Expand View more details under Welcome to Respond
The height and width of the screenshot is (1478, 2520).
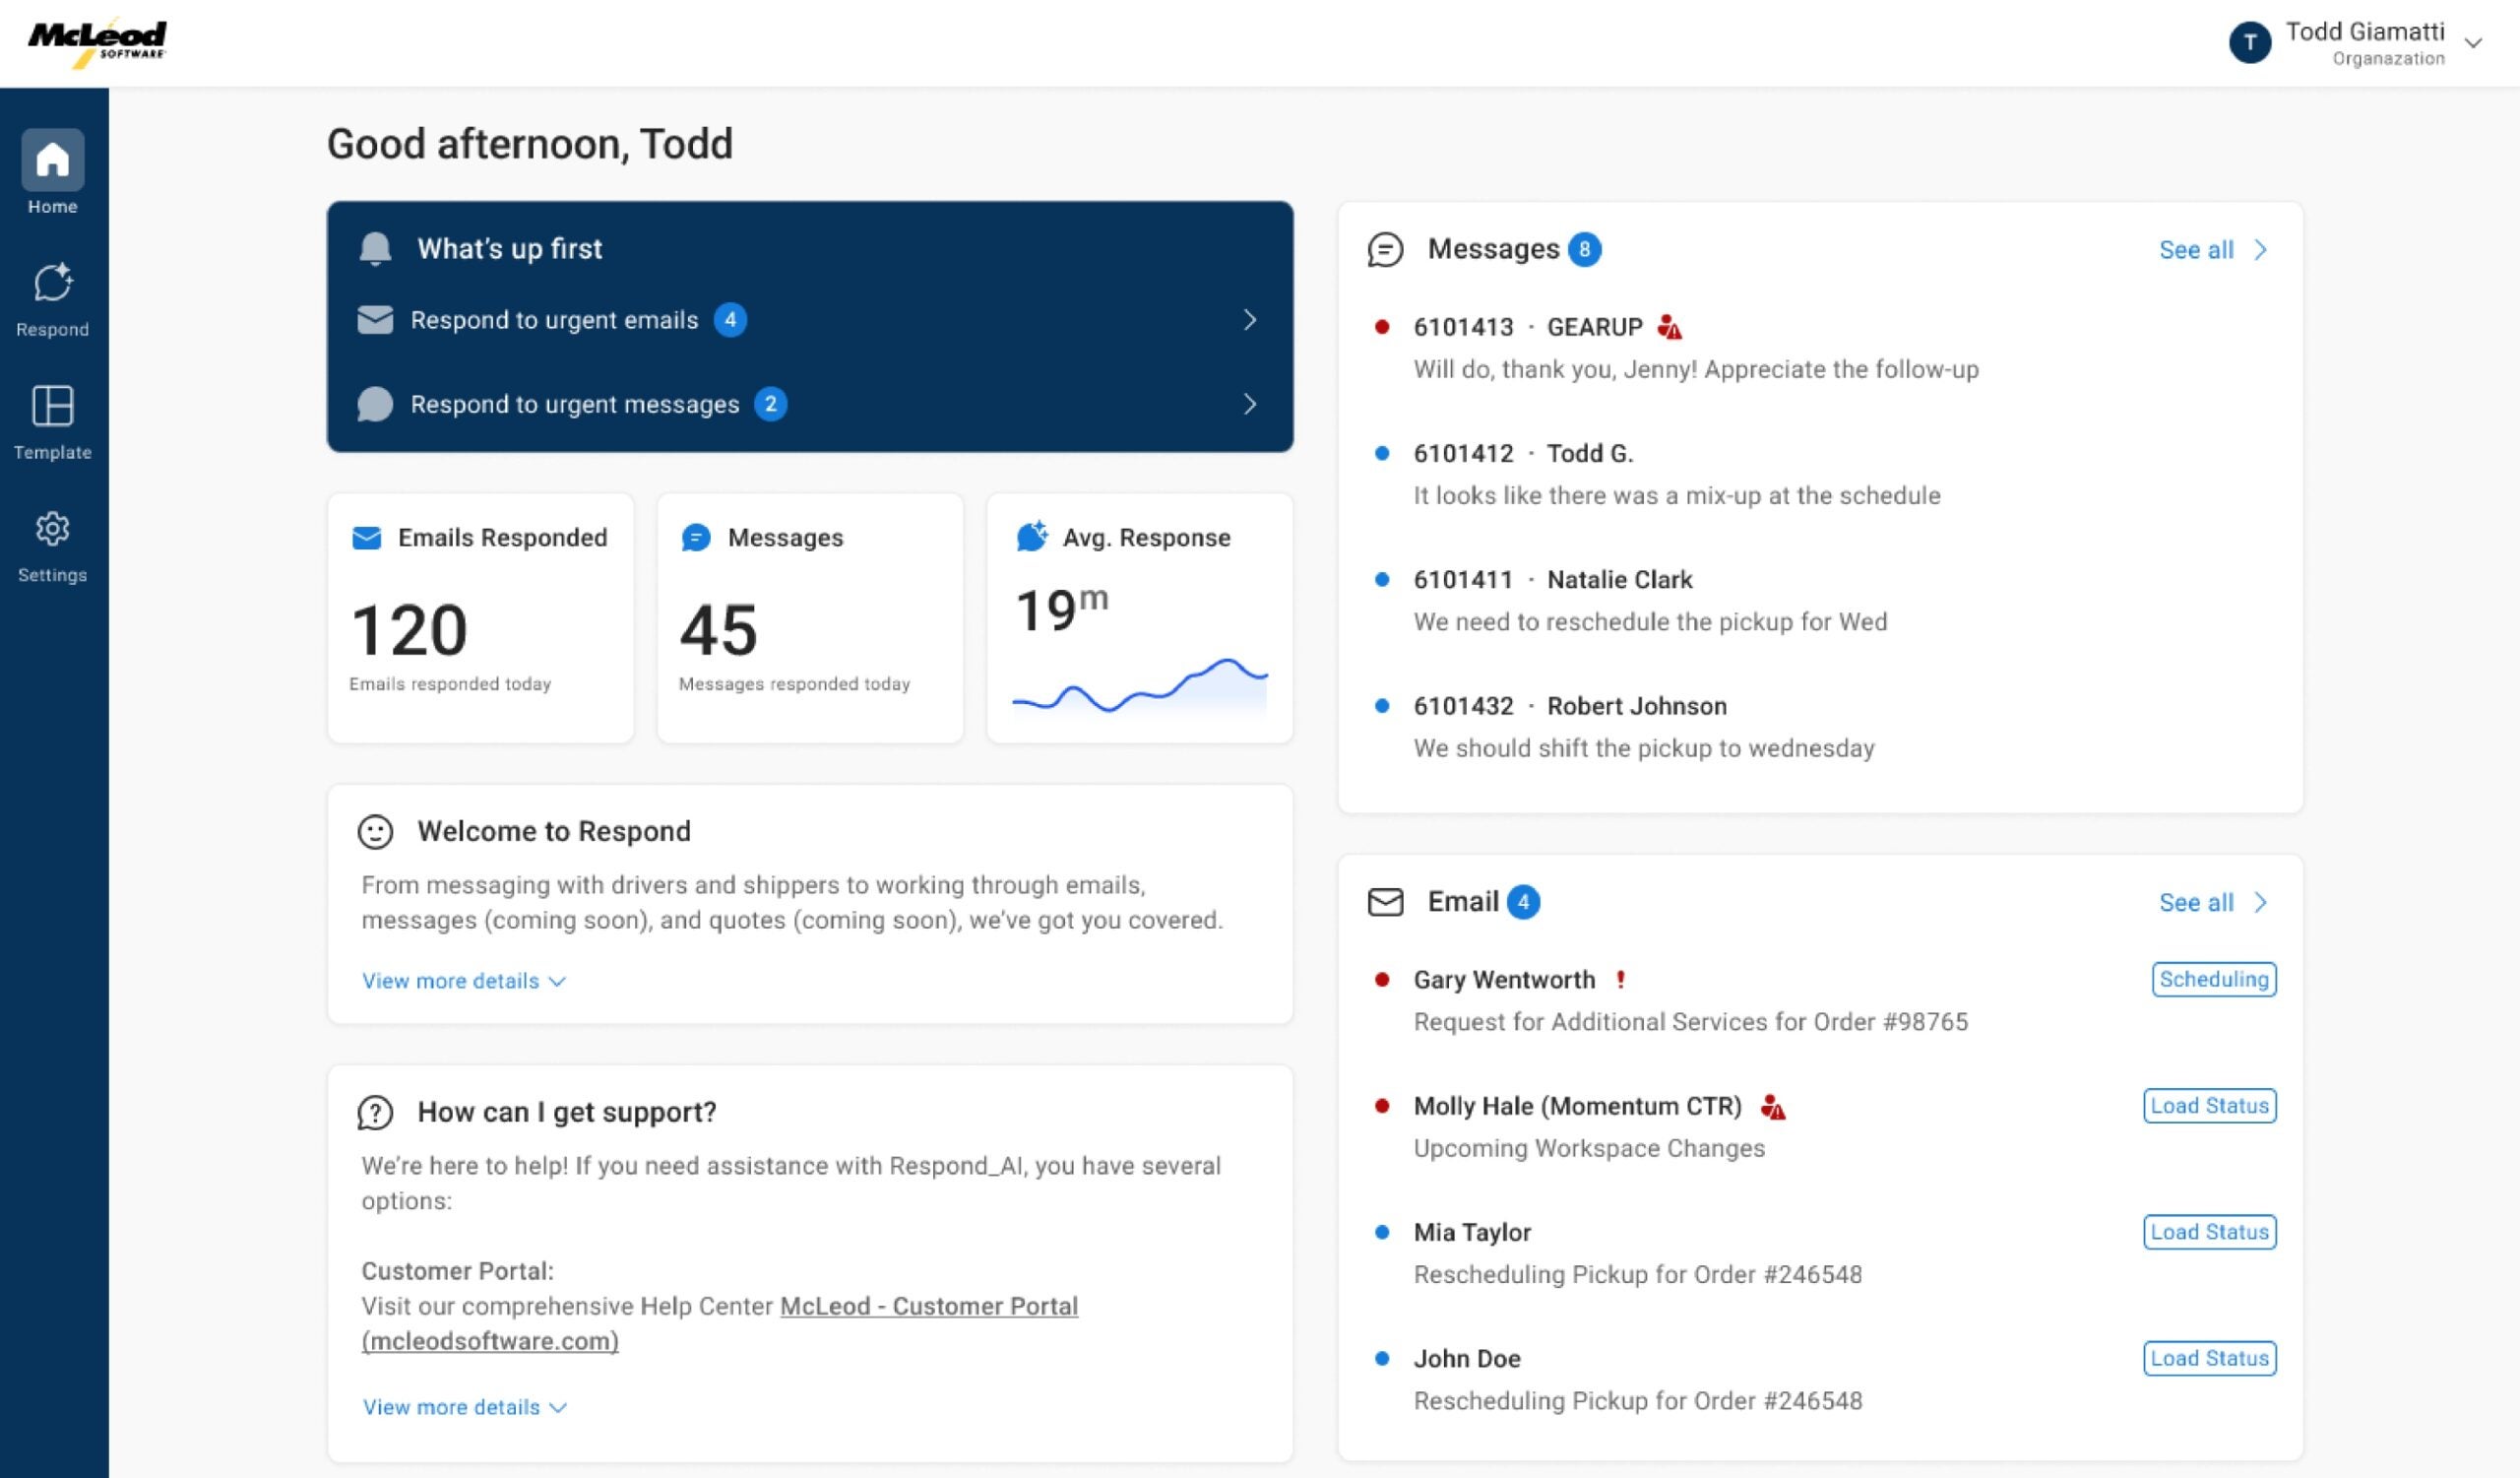tap(465, 981)
